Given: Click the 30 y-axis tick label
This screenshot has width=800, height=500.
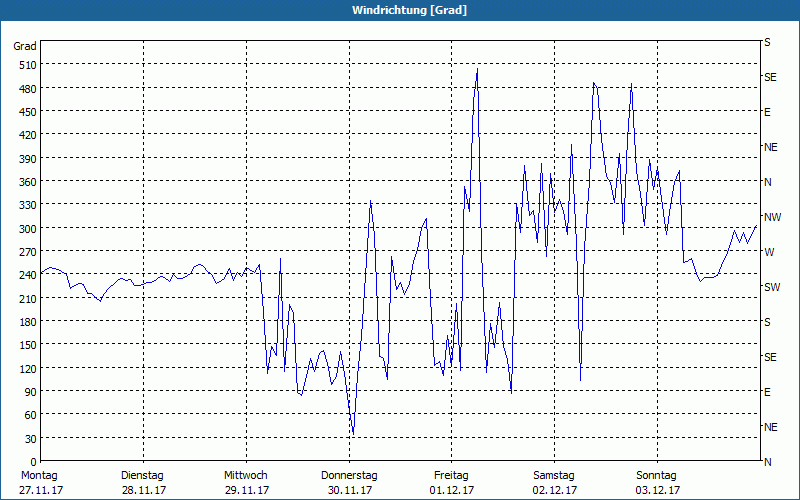Looking at the screenshot, I should tap(31, 439).
